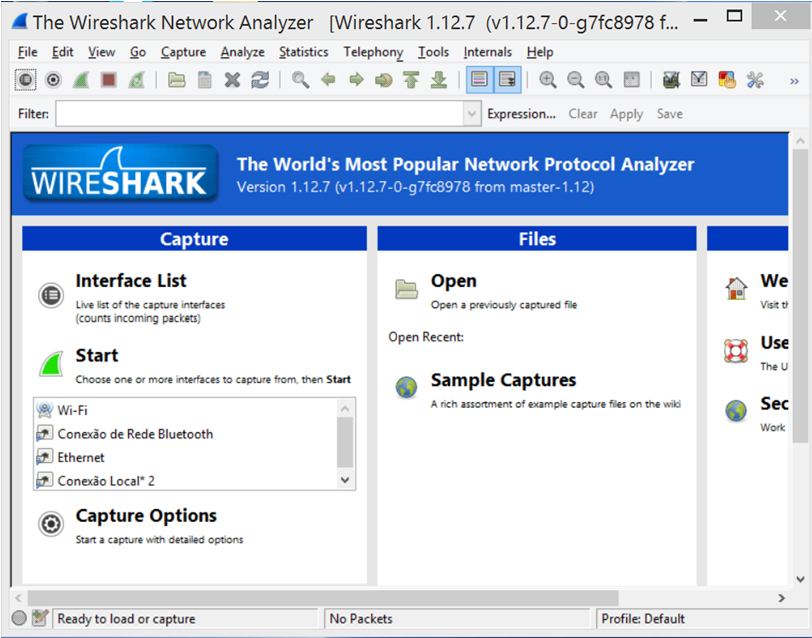Click the interface list toolbar icon
The image size is (812, 638).
pyautogui.click(x=26, y=80)
